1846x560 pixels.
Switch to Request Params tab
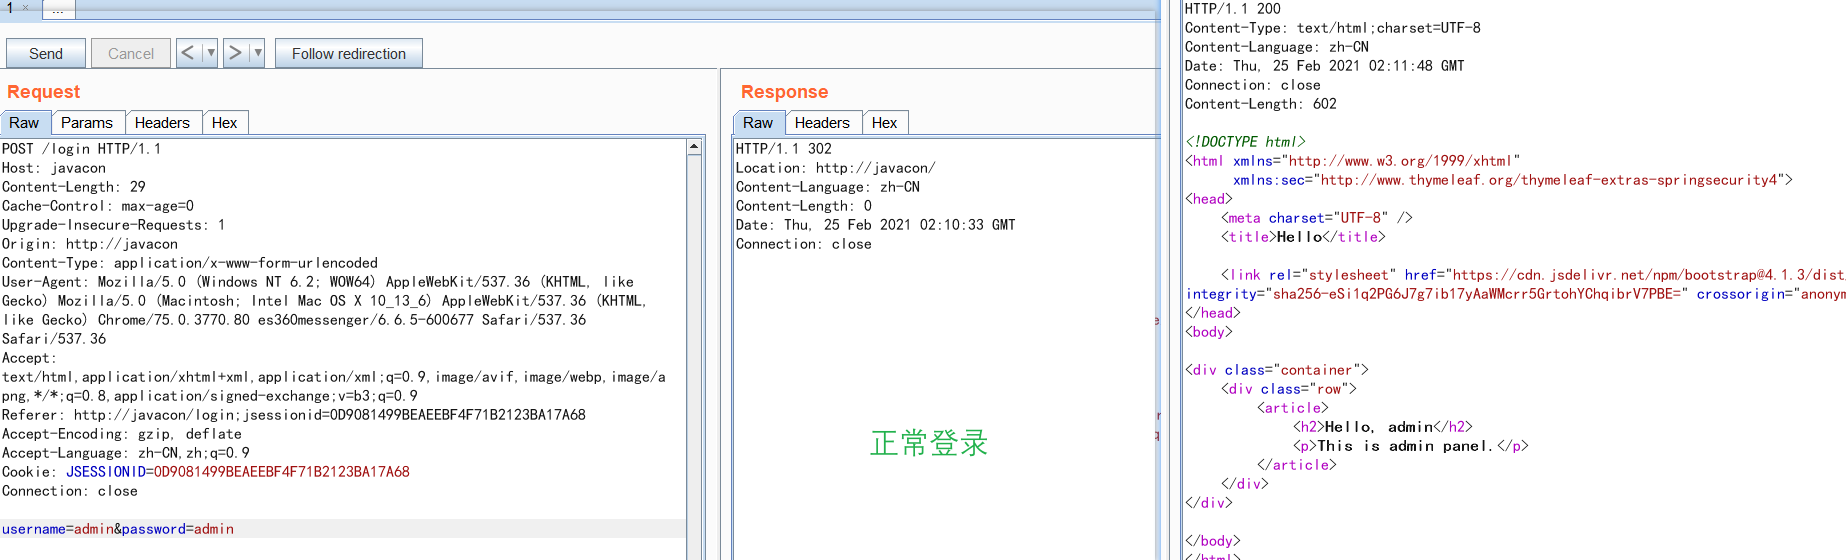(87, 123)
